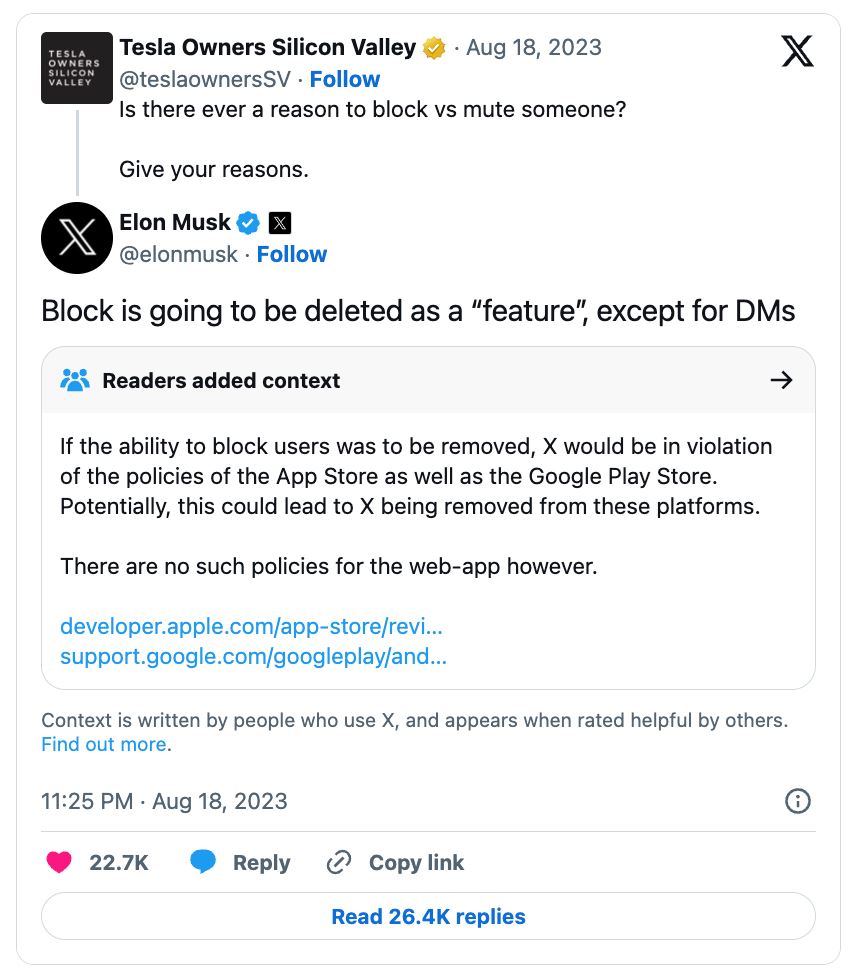Follow @elonmusk
Screen dimensions: 858x978
[x=292, y=254]
